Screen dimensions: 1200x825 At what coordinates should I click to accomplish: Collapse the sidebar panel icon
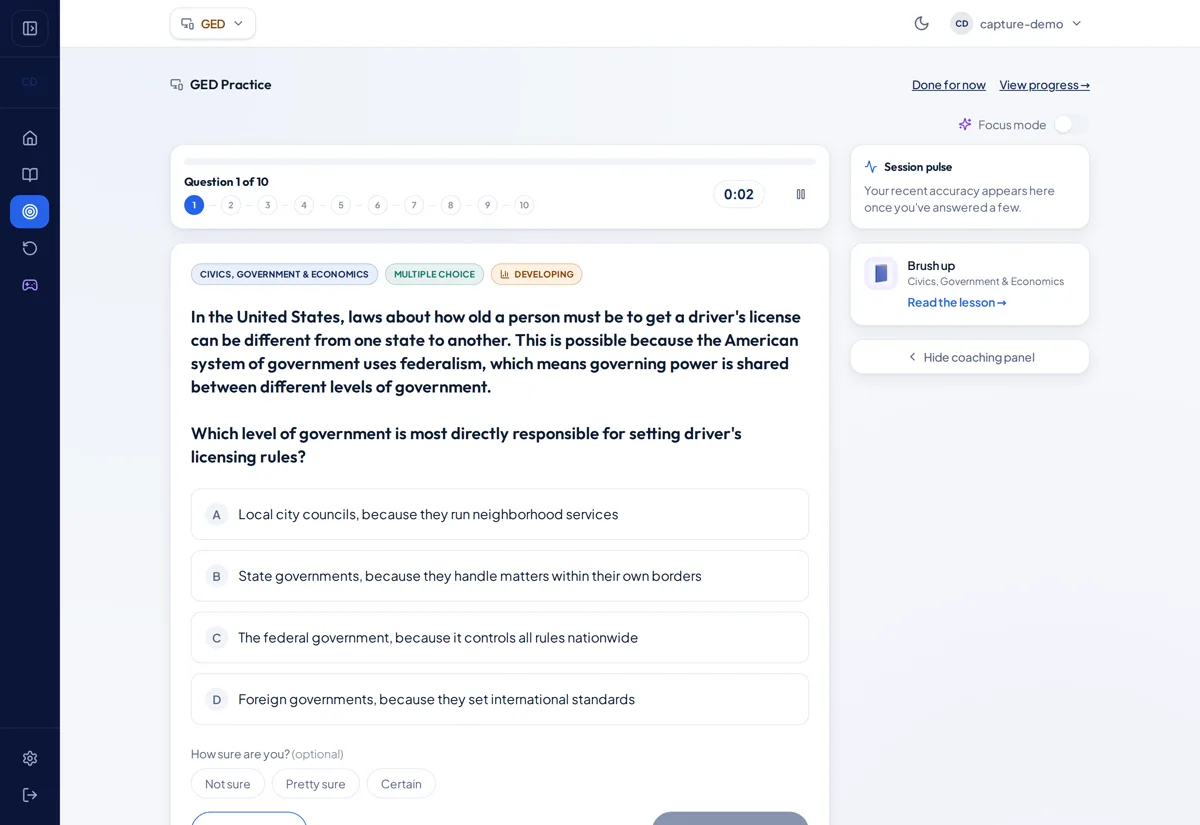pos(30,28)
